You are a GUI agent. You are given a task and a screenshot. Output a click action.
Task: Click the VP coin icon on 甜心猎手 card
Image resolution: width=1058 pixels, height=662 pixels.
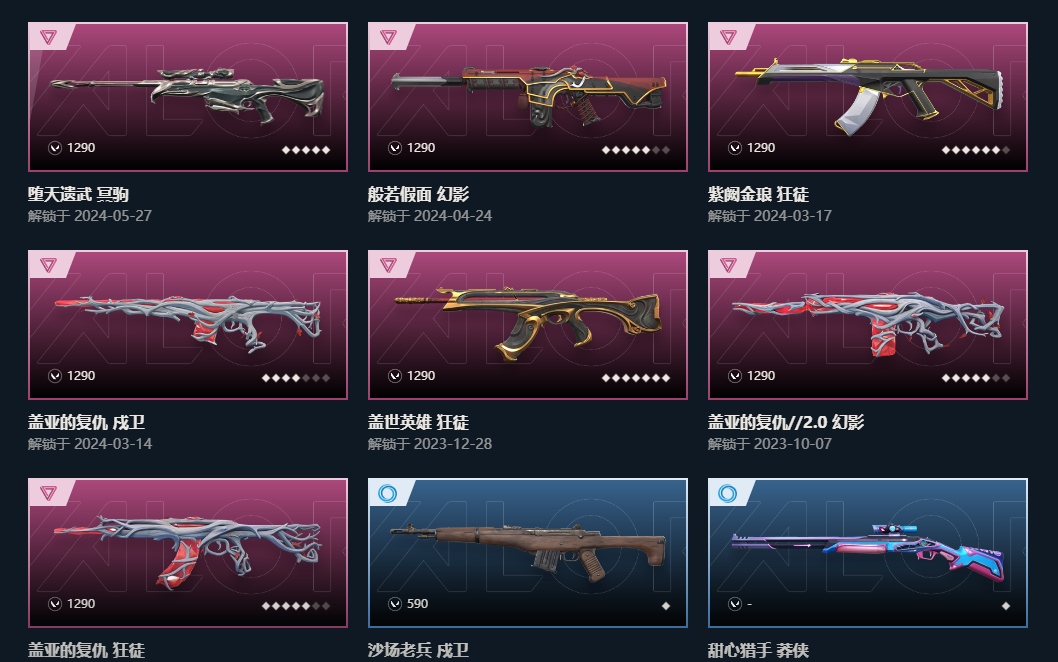[x=735, y=604]
